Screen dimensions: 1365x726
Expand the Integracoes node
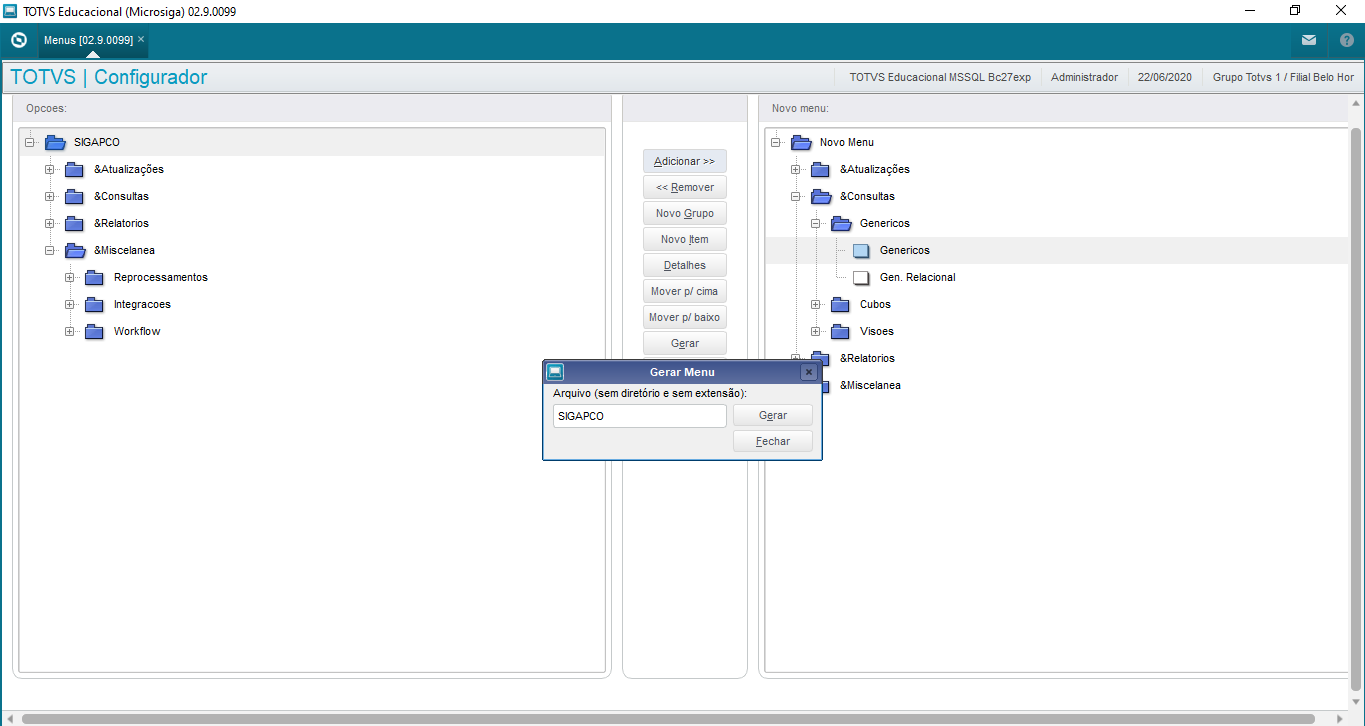70,304
